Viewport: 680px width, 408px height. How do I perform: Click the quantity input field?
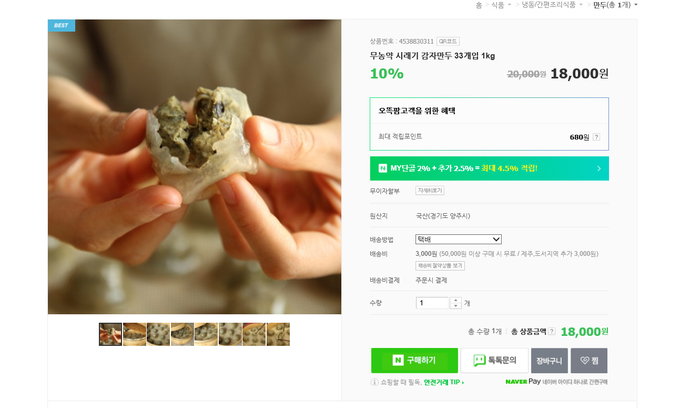[x=432, y=303]
